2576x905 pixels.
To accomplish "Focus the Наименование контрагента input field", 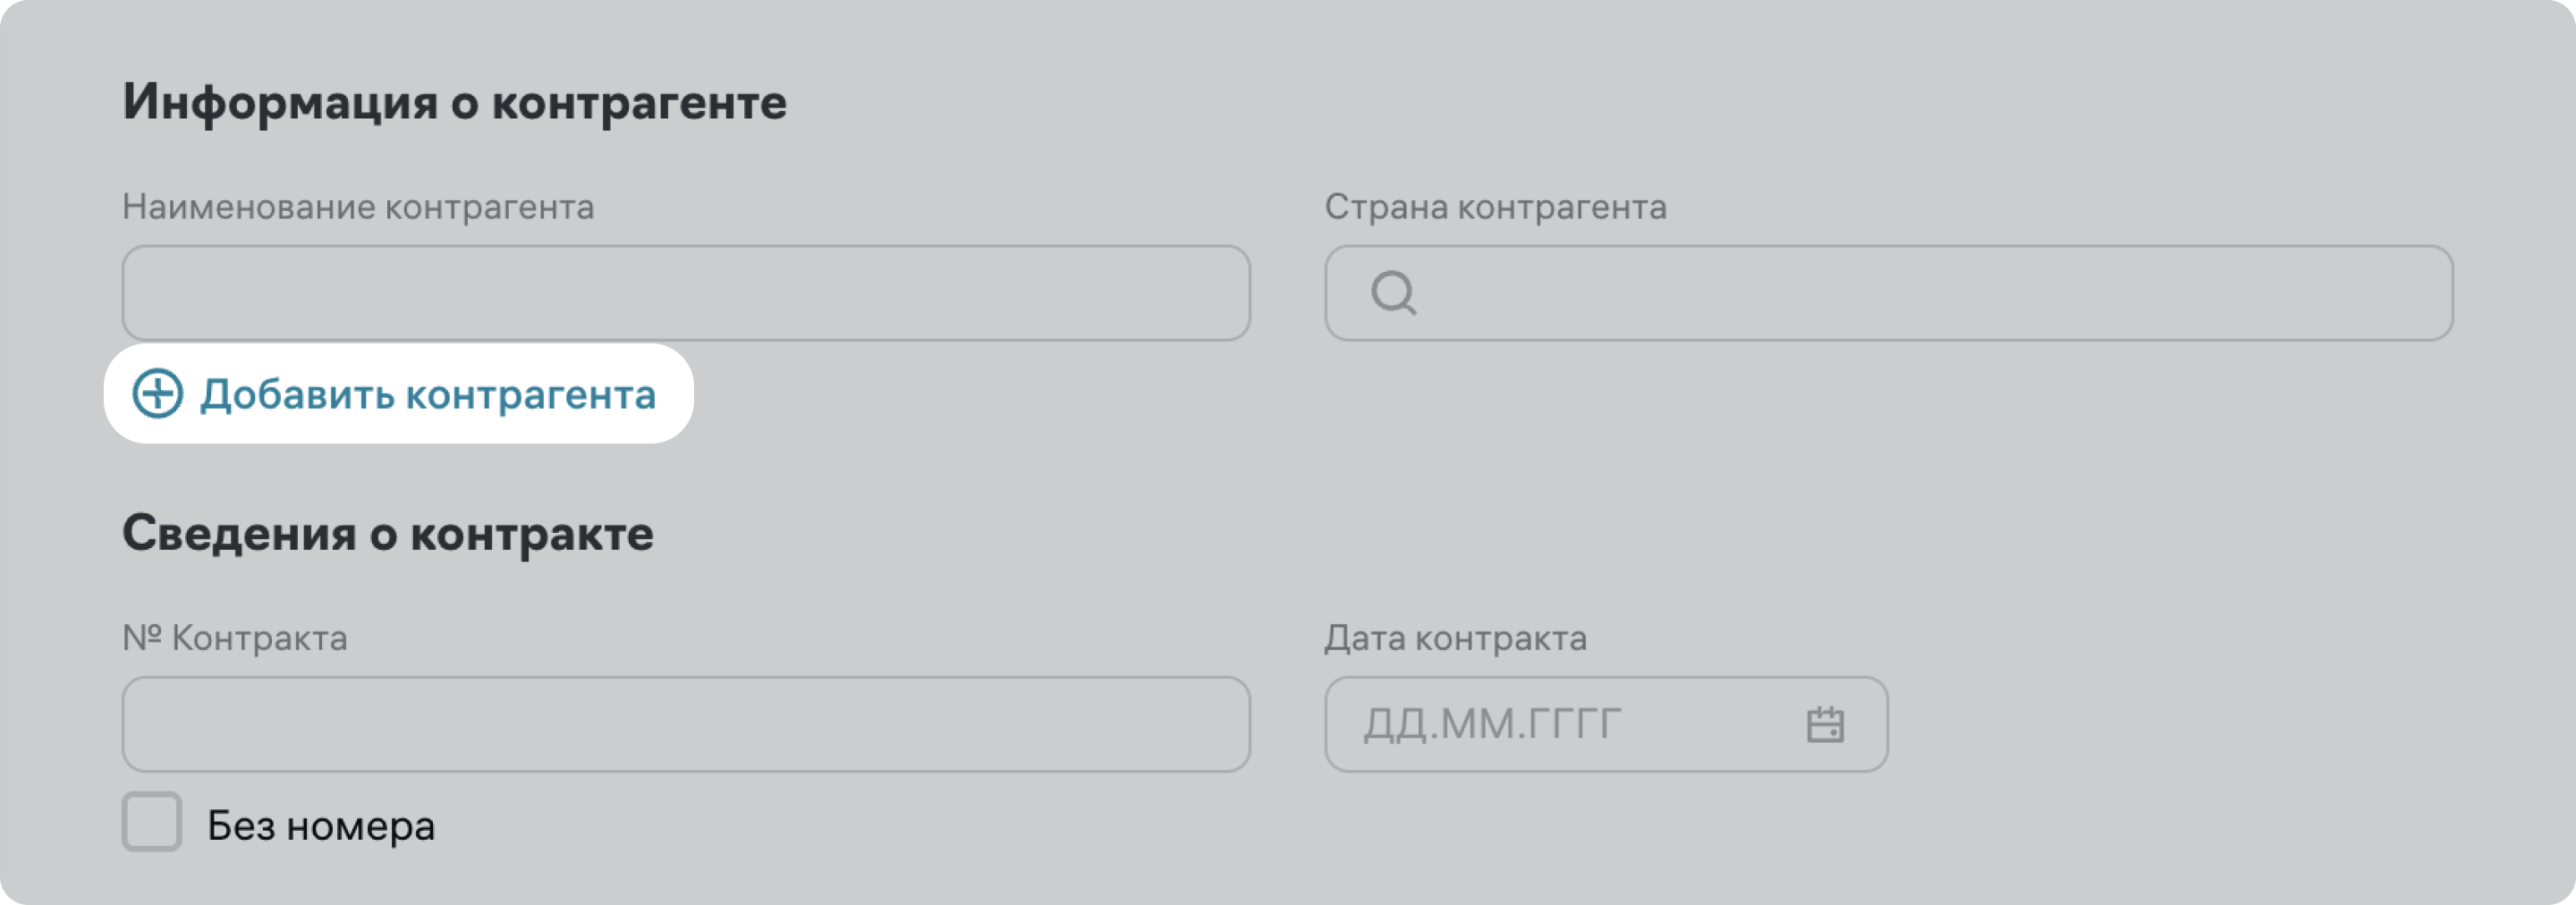I will [686, 294].
